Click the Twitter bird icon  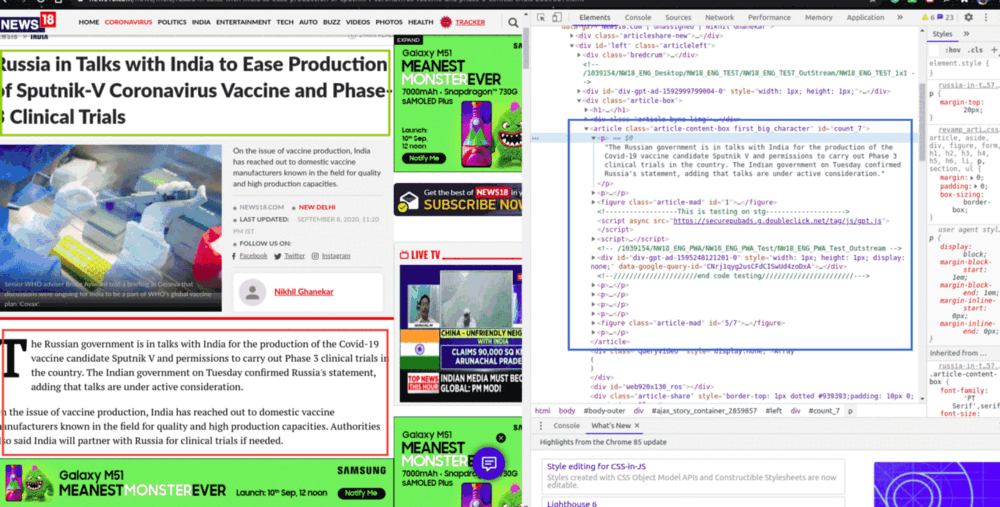tap(277, 256)
